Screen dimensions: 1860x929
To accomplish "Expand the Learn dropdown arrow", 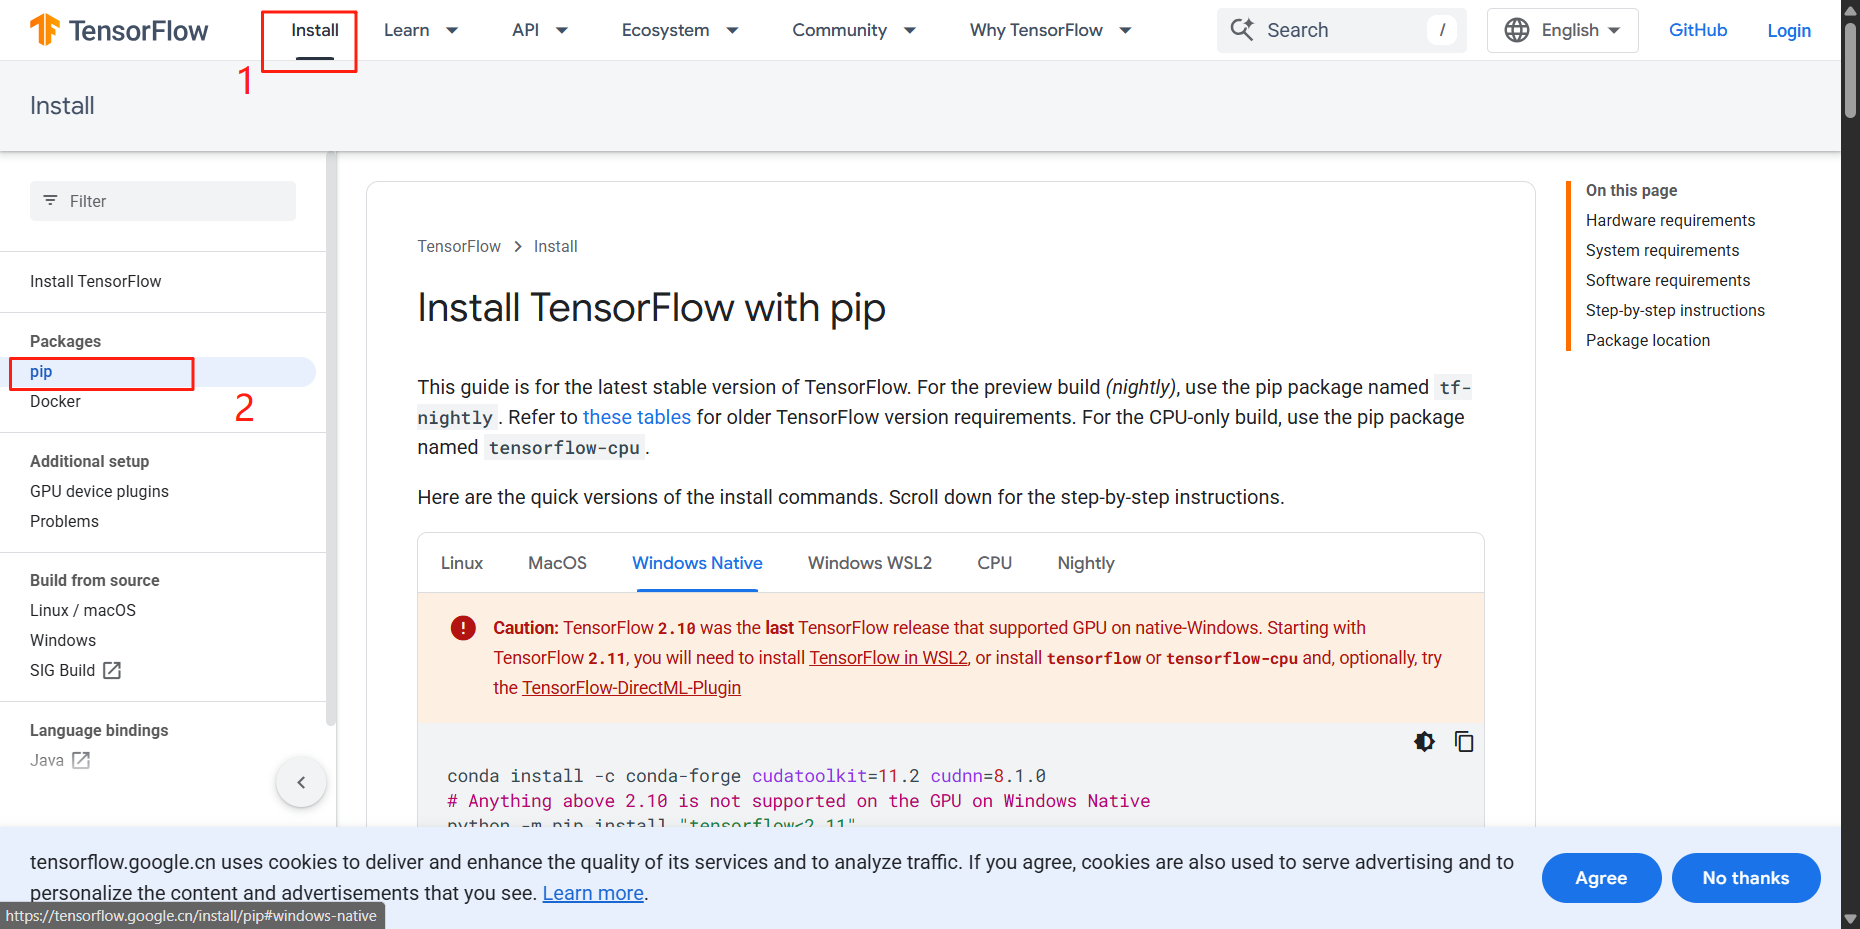I will tap(452, 30).
